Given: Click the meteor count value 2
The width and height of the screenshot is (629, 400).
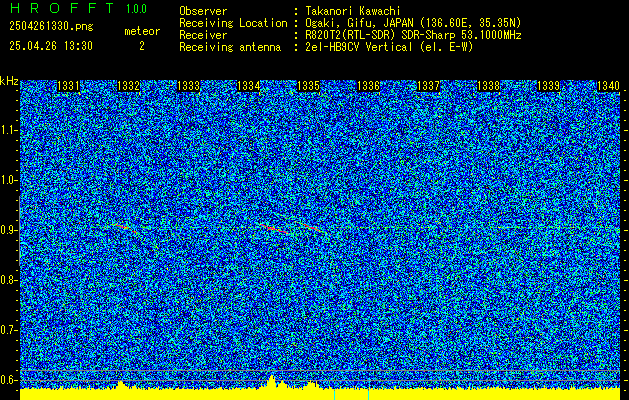Looking at the screenshot, I should coord(142,46).
